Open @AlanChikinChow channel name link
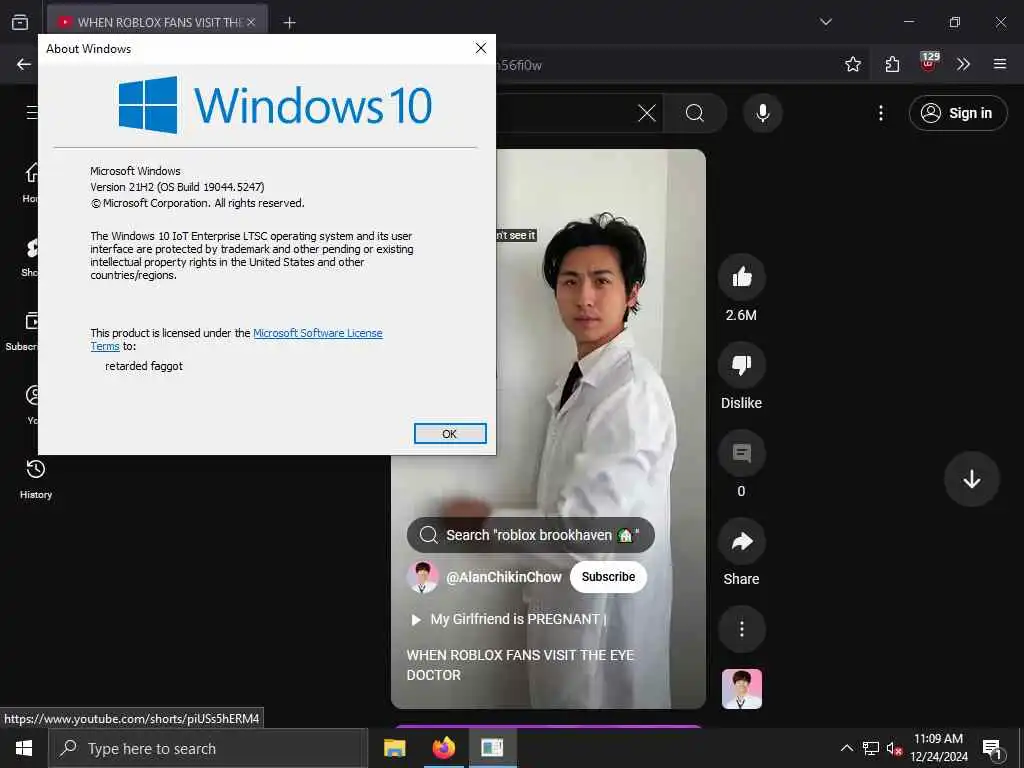The image size is (1024, 768). (504, 577)
